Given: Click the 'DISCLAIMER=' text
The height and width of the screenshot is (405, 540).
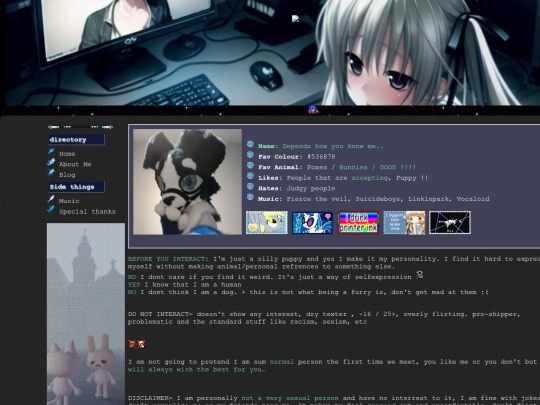Looking at the screenshot, I should (150, 398).
